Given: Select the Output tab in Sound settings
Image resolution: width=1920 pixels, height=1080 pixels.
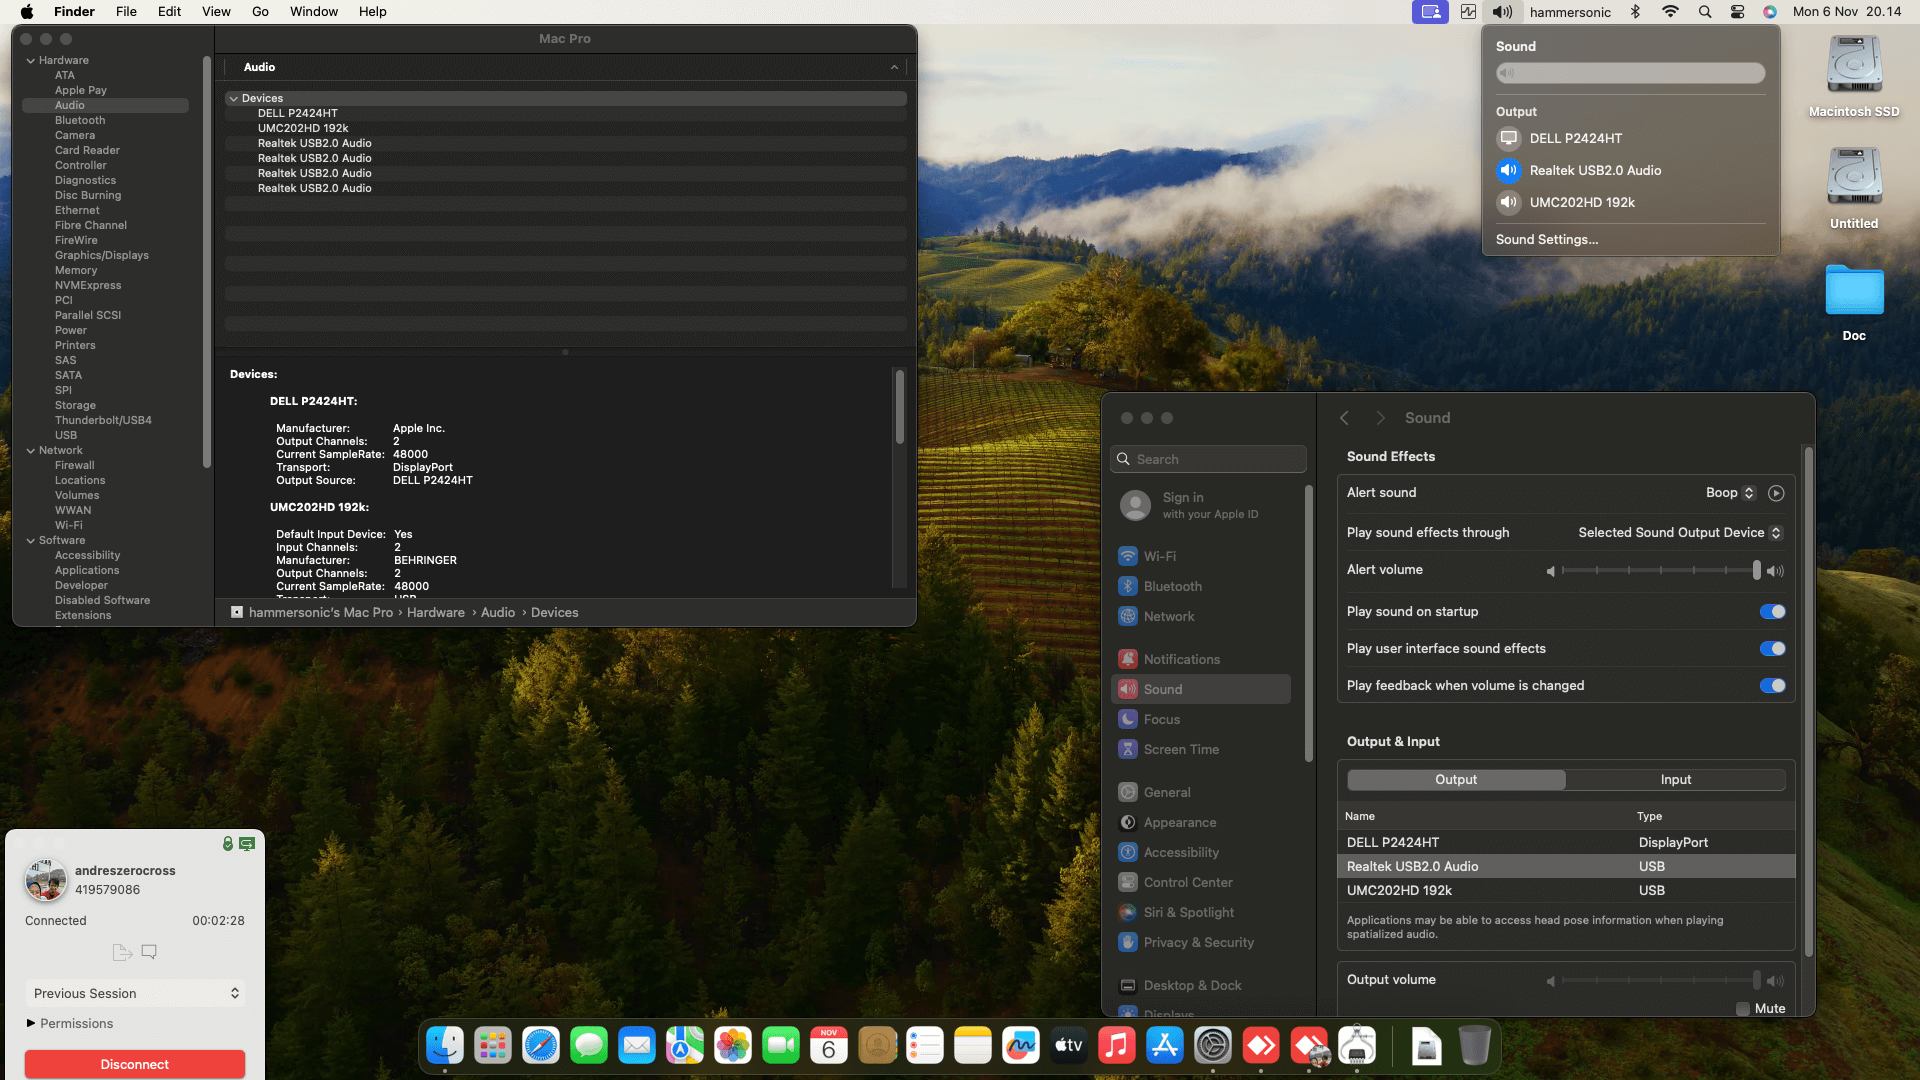Looking at the screenshot, I should [x=1456, y=780].
